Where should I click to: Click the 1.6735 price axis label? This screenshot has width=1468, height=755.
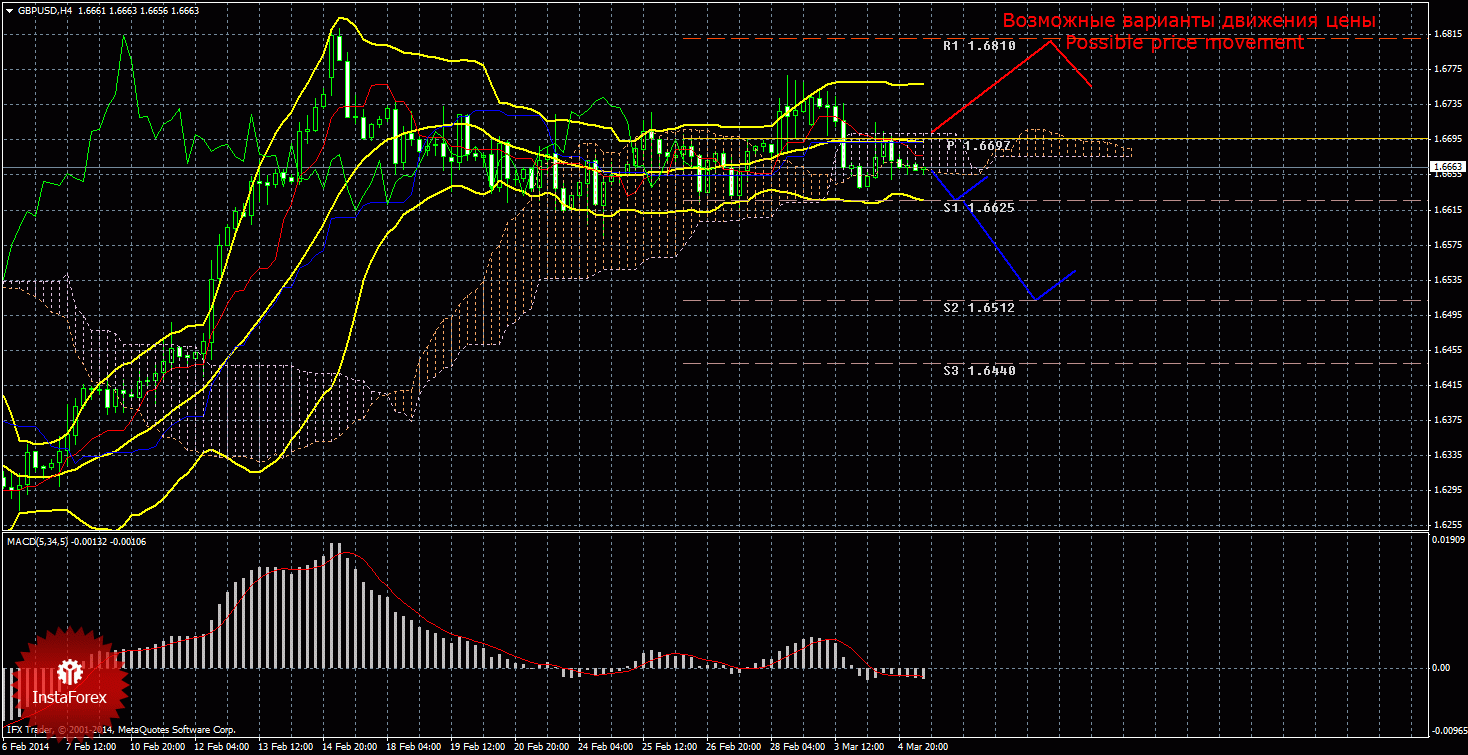pyautogui.click(x=1447, y=103)
